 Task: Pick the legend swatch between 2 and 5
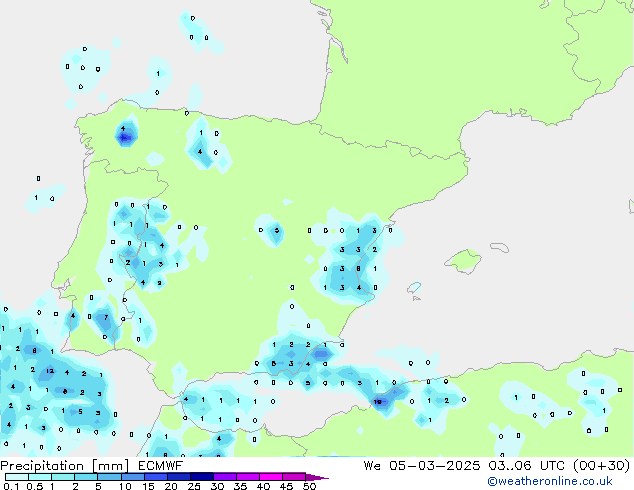click(86, 477)
